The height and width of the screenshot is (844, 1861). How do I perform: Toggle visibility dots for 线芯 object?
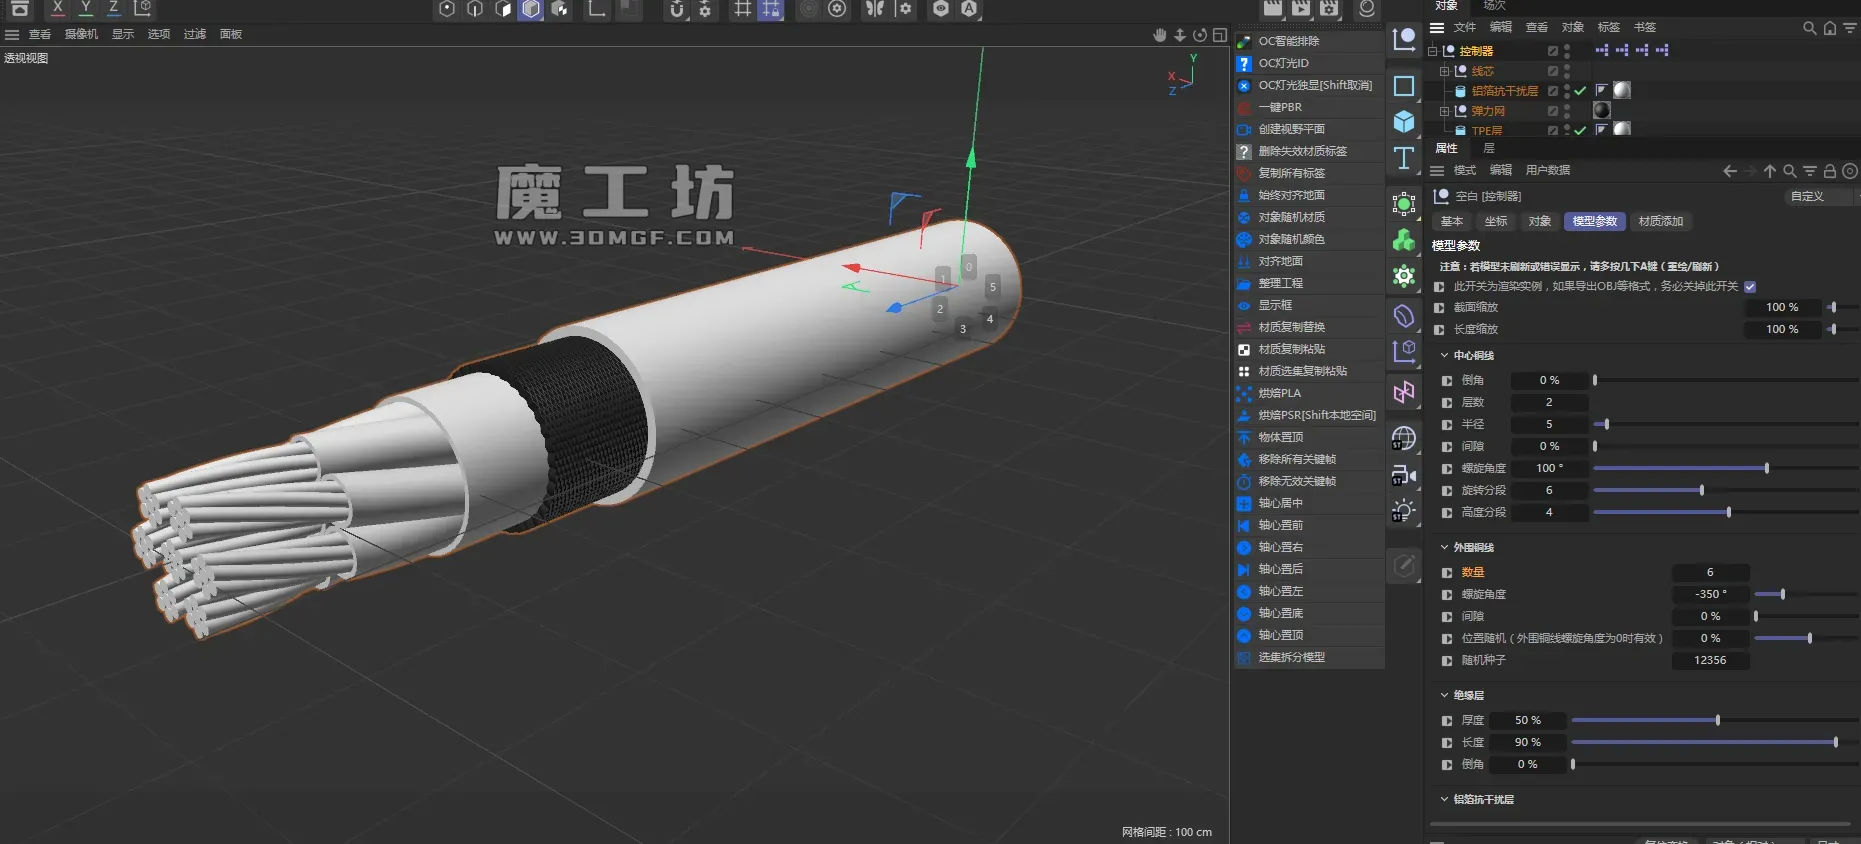pyautogui.click(x=1567, y=71)
